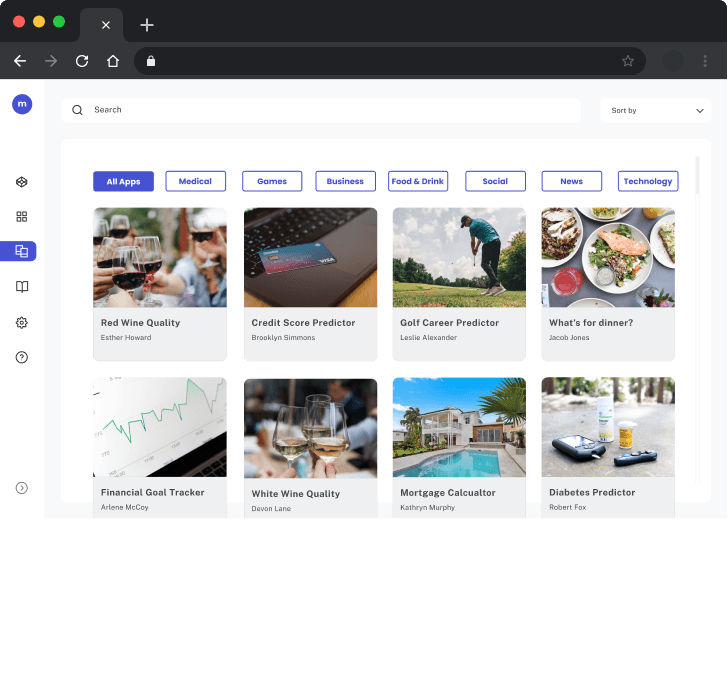Click author name Kathryn Murphy

tap(428, 507)
